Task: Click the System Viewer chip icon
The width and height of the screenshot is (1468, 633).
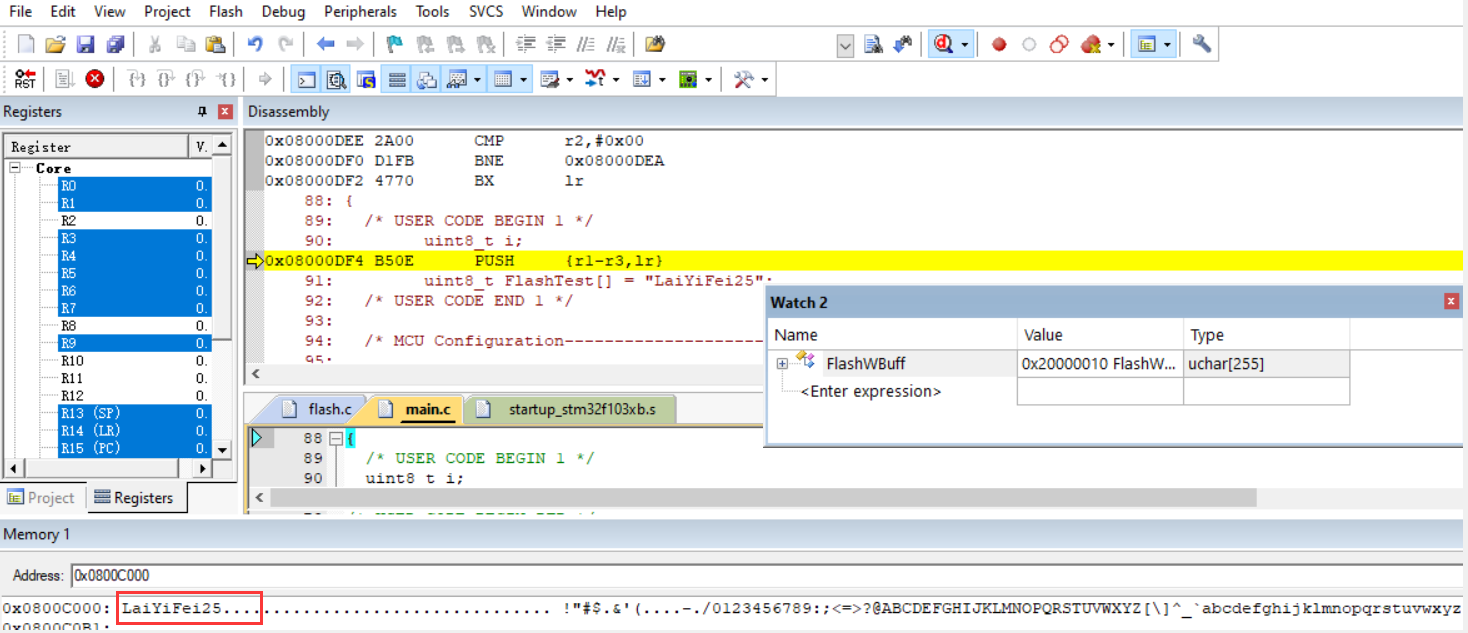Action: [x=688, y=79]
